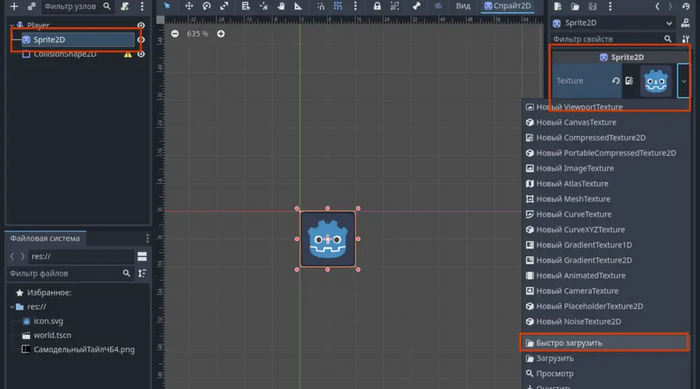The image size is (700, 389).
Task: Open filesystem dock three-dot options
Action: pyautogui.click(x=147, y=238)
